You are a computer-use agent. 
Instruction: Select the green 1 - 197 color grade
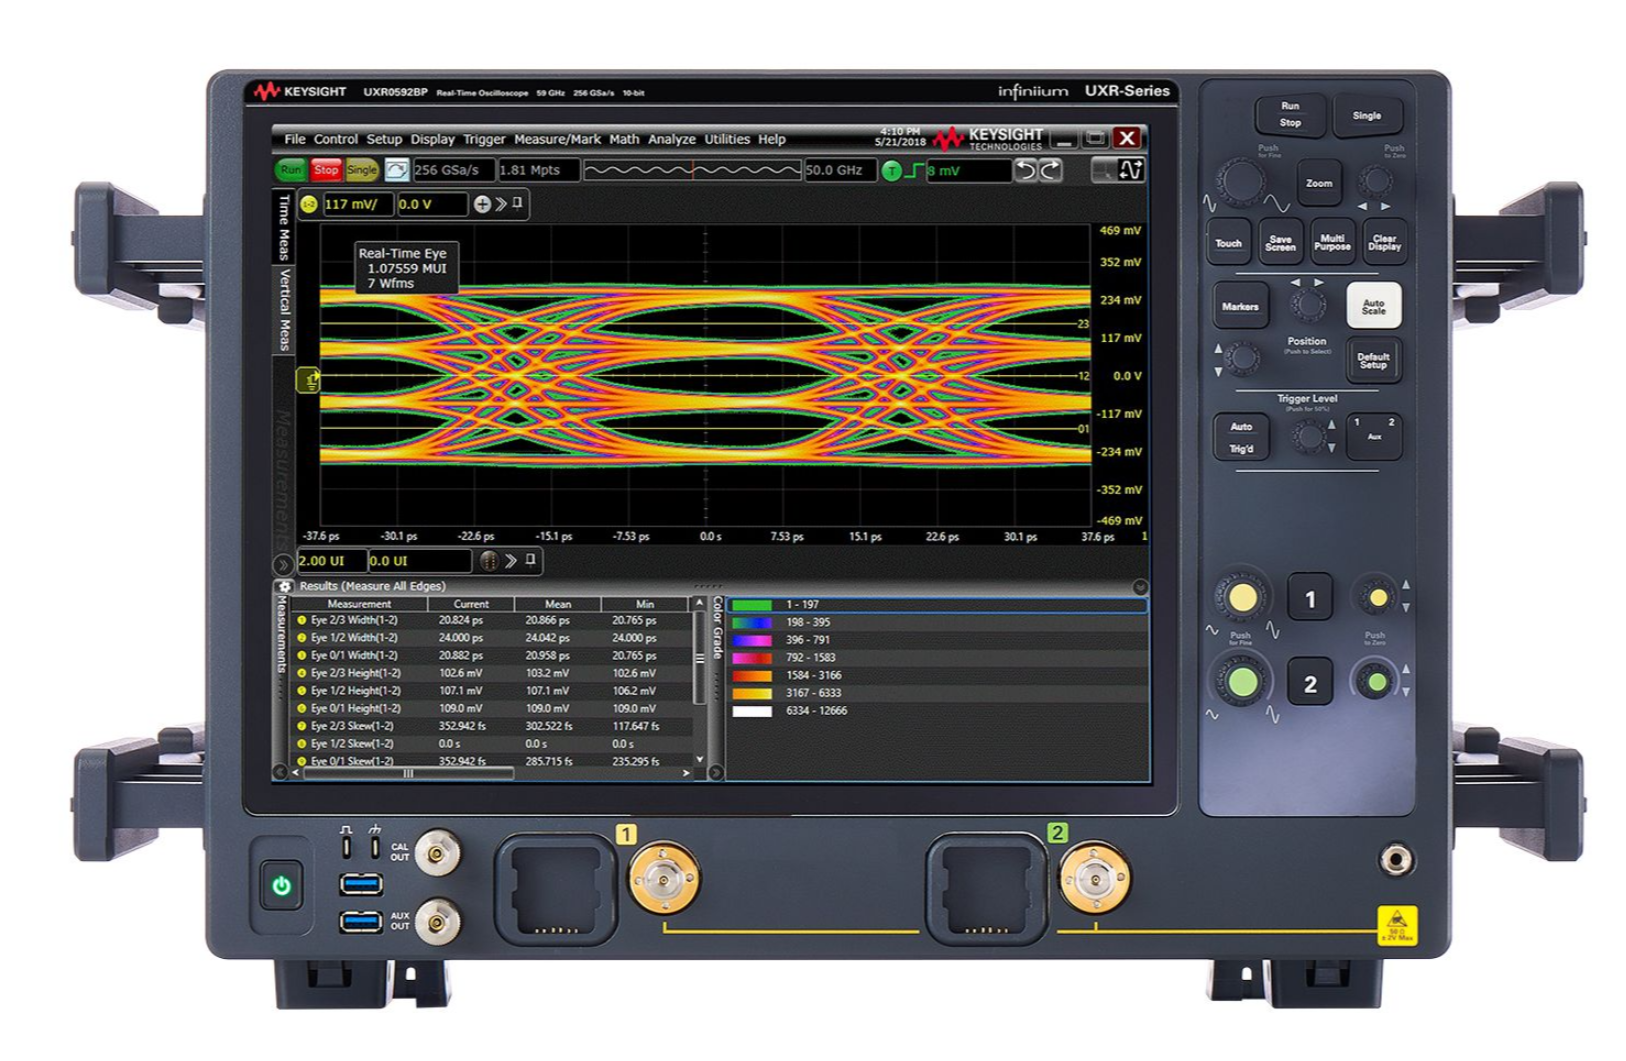pyautogui.click(x=802, y=605)
